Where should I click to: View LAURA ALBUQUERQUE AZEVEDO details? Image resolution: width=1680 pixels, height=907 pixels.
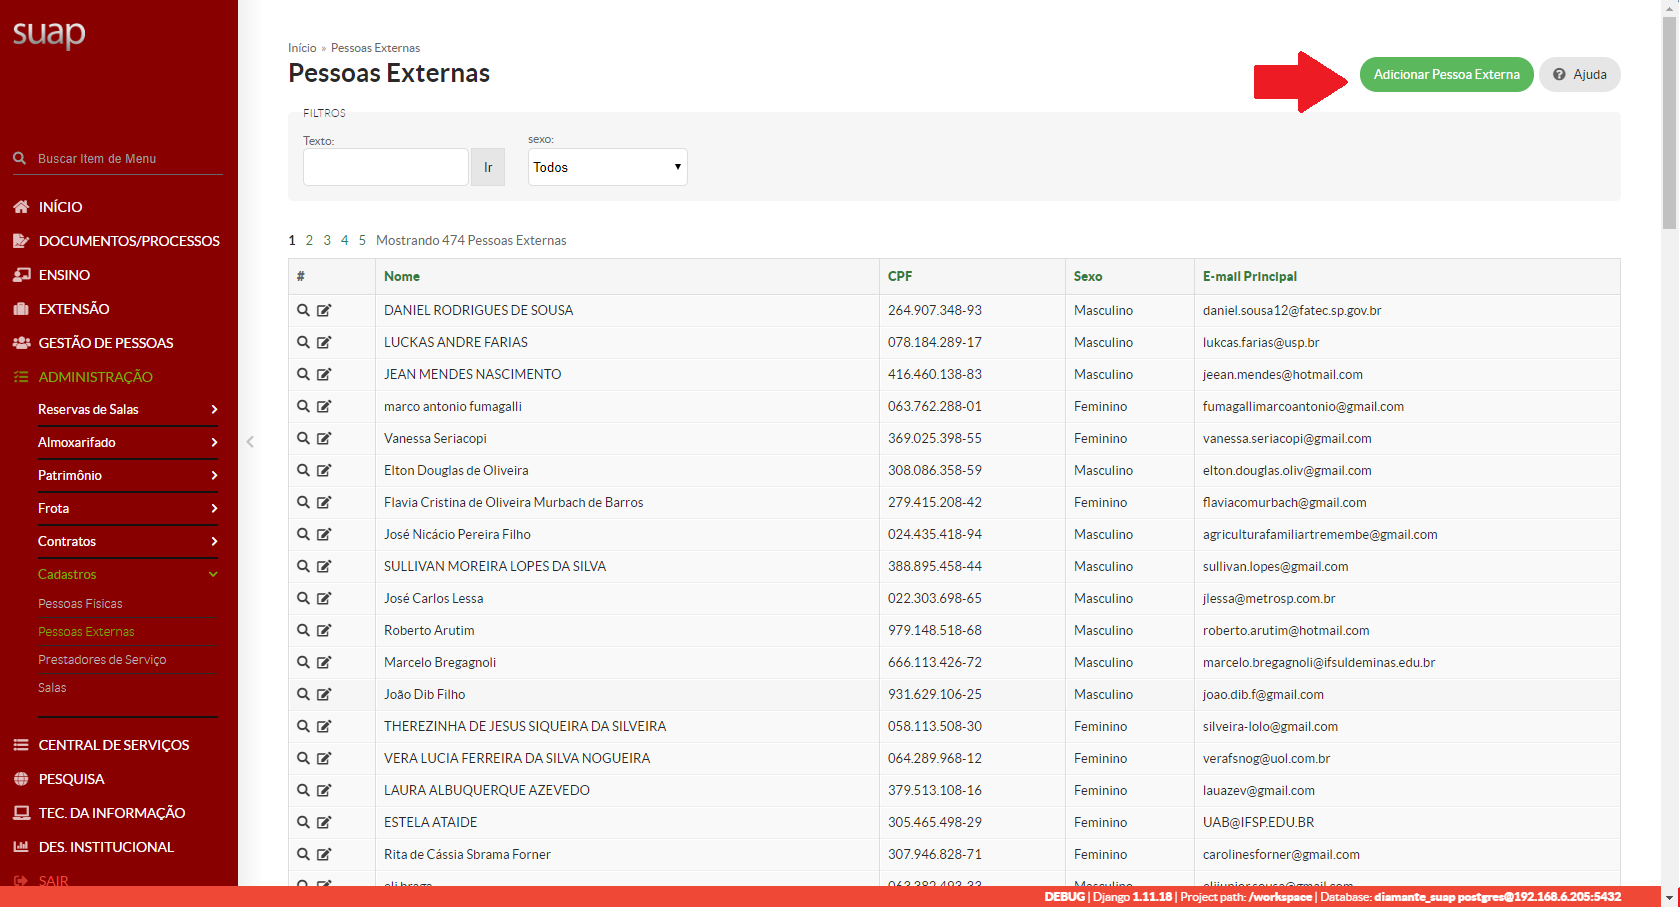click(303, 790)
